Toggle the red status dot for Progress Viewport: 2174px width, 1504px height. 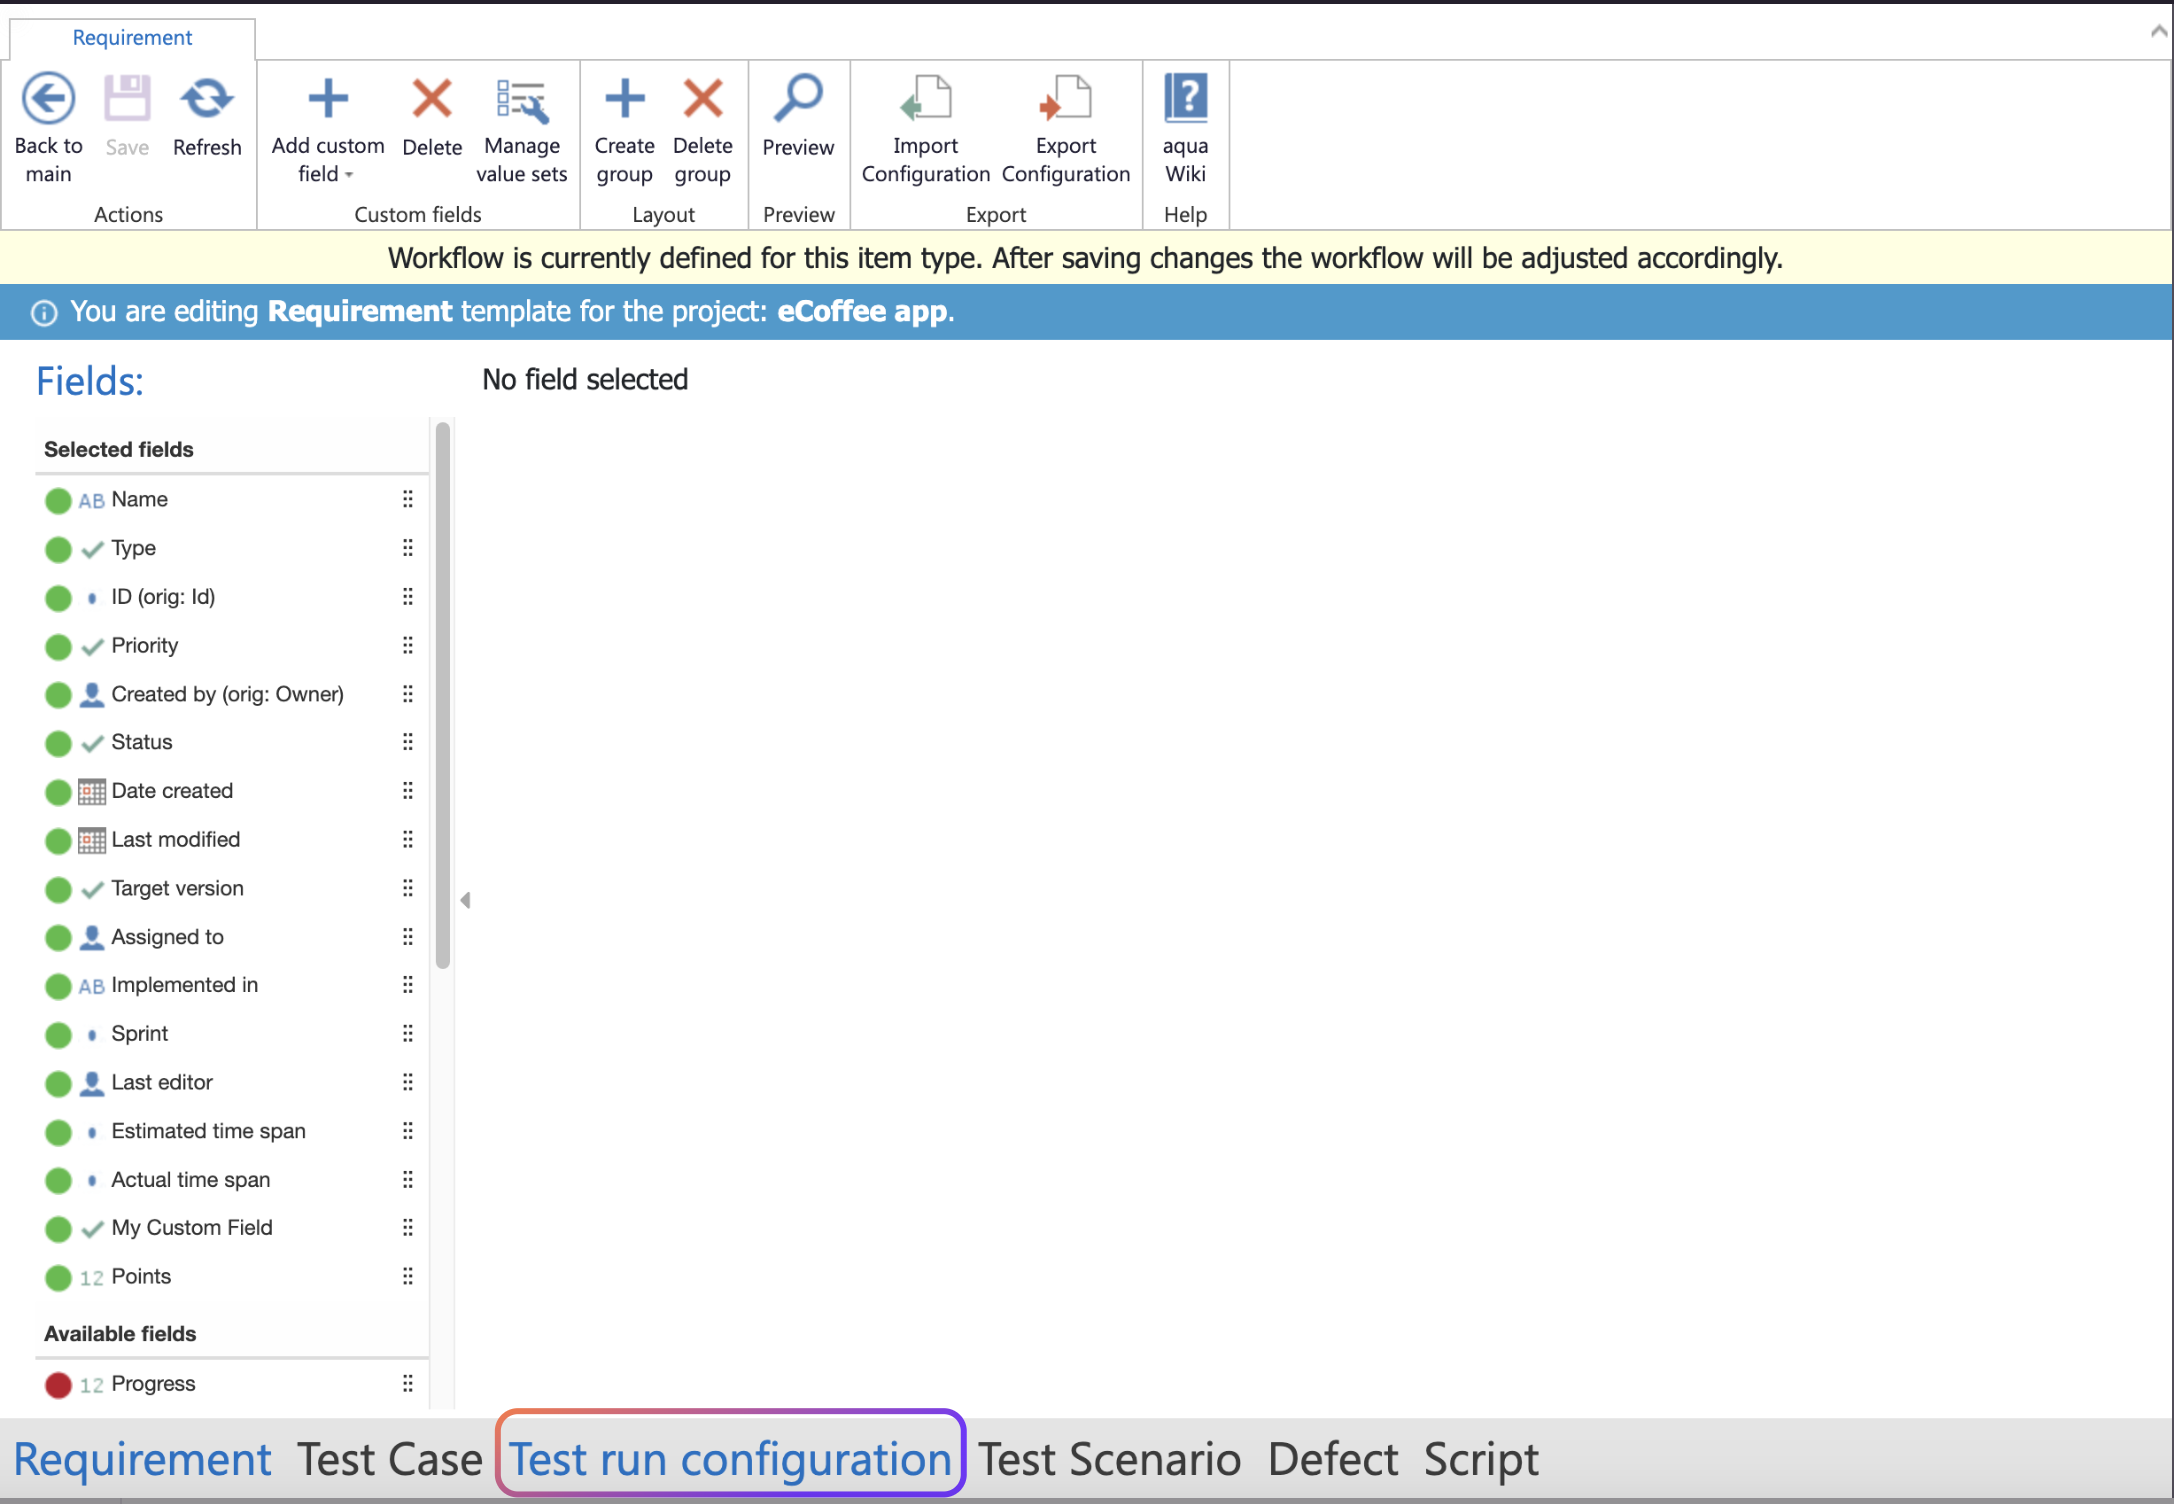click(x=58, y=1385)
